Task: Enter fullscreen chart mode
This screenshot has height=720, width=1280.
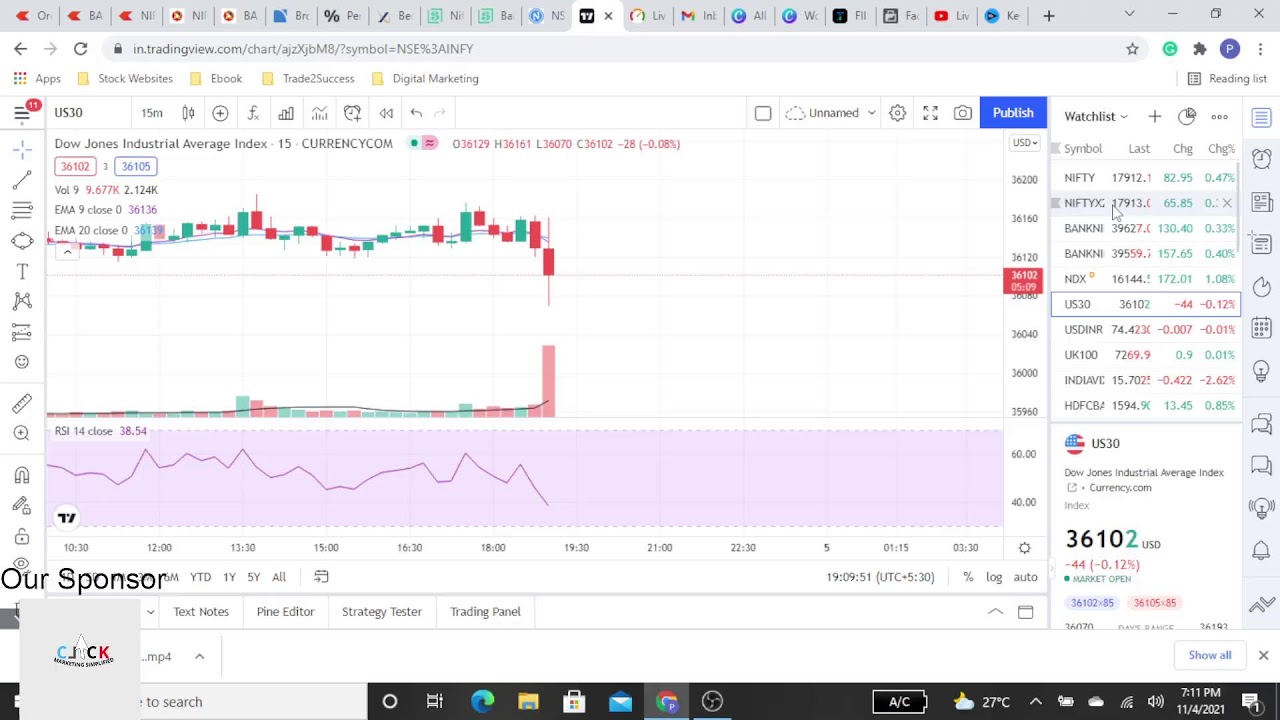Action: tap(930, 113)
